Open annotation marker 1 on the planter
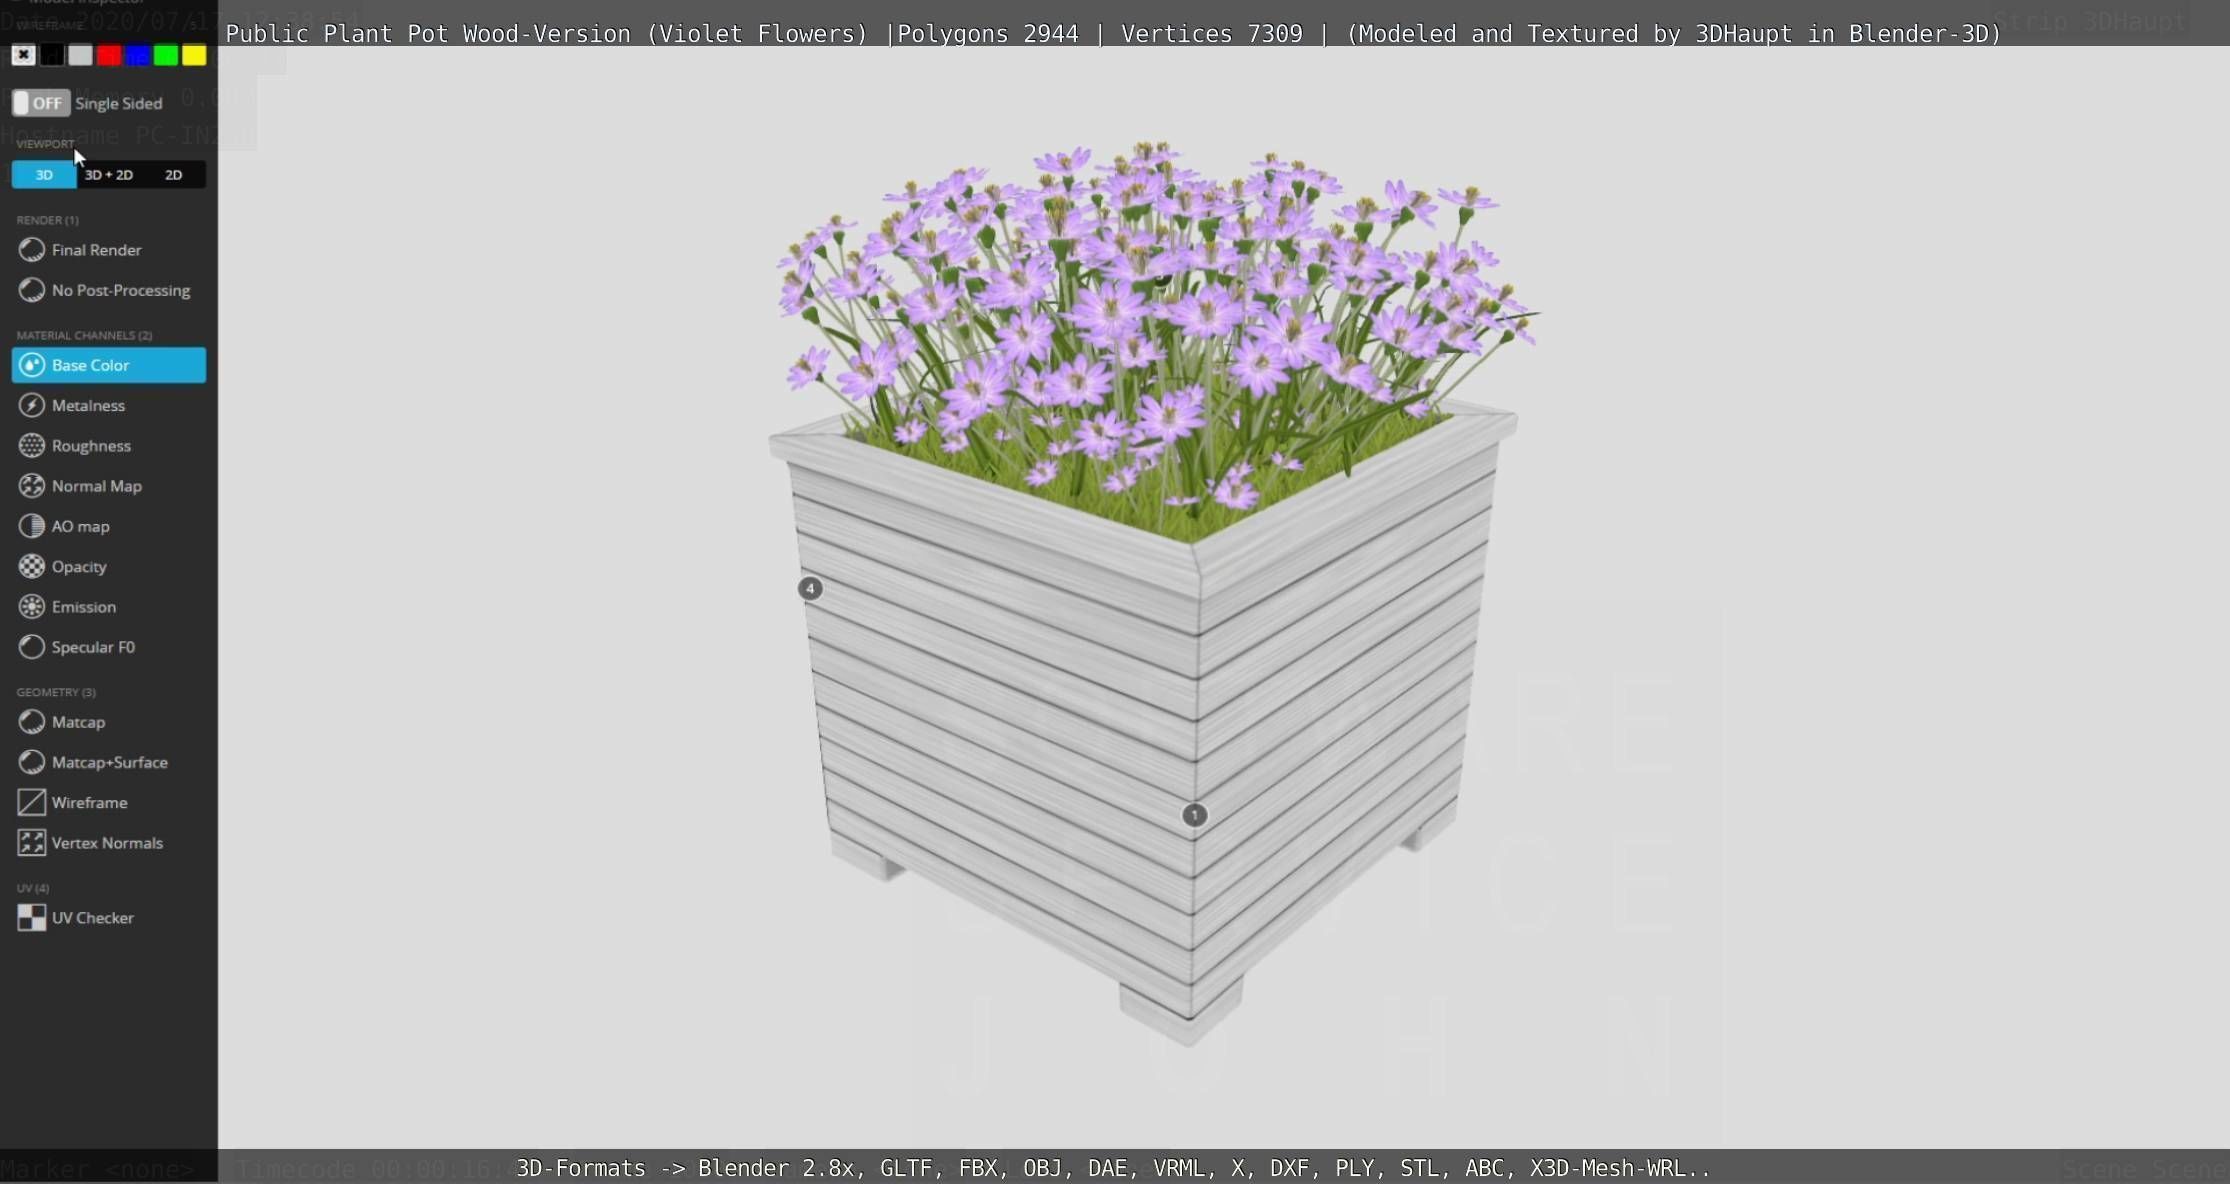Viewport: 2230px width, 1184px height. (1194, 815)
